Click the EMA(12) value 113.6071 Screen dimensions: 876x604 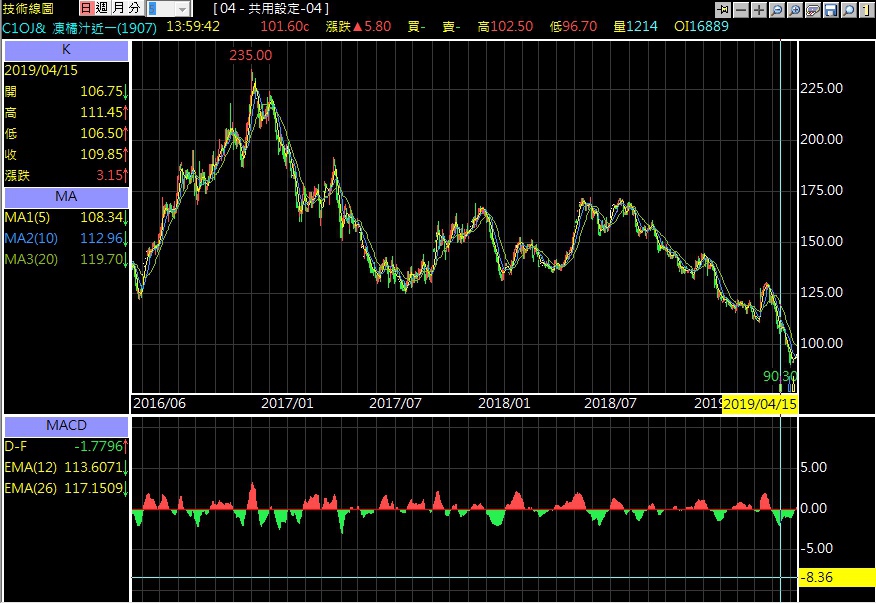pos(93,468)
